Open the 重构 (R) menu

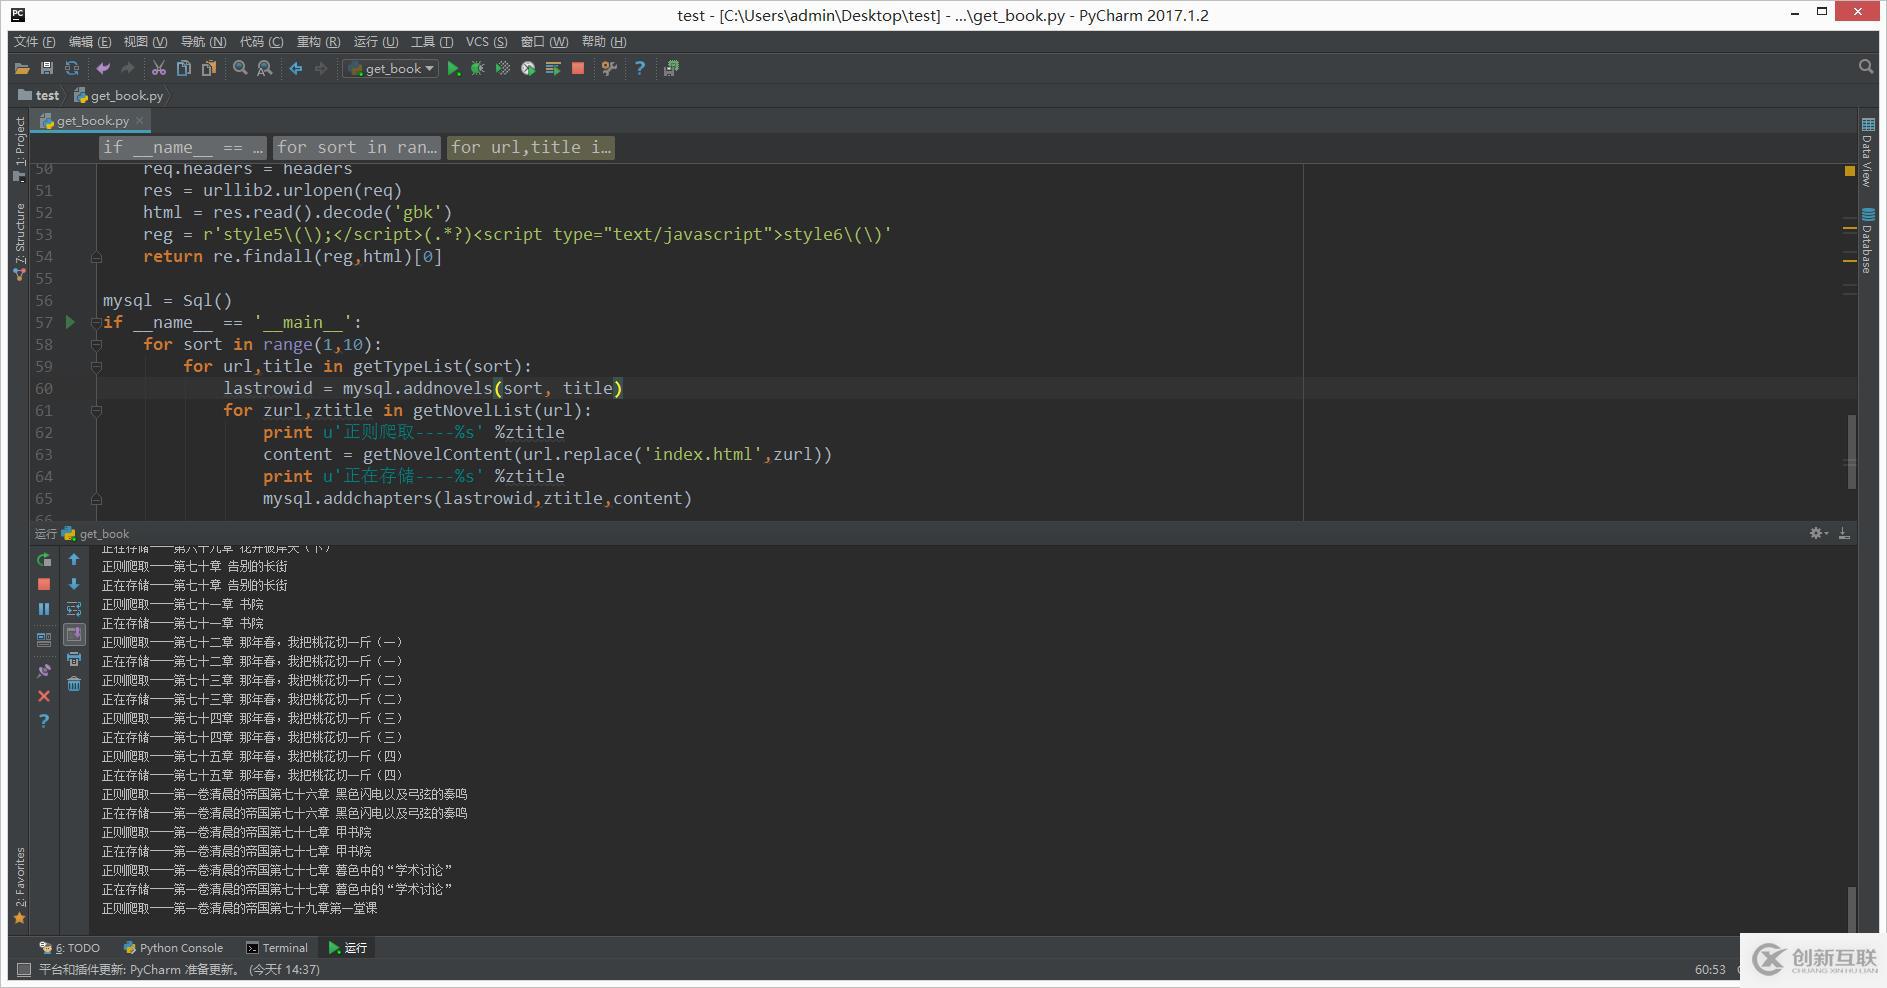[x=318, y=41]
